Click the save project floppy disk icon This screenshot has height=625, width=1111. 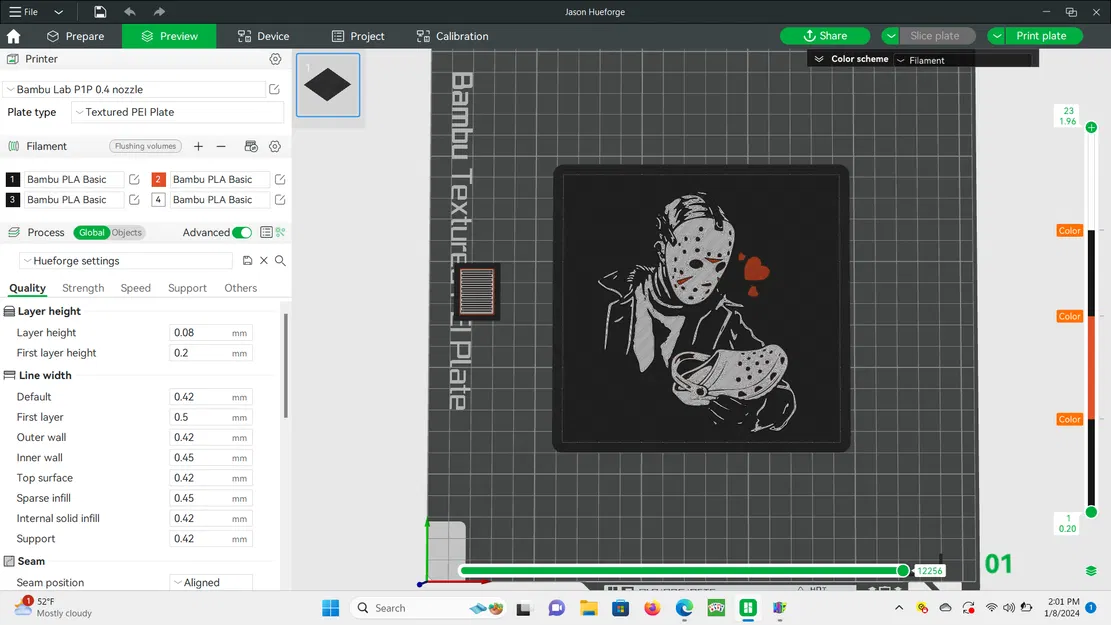100,12
